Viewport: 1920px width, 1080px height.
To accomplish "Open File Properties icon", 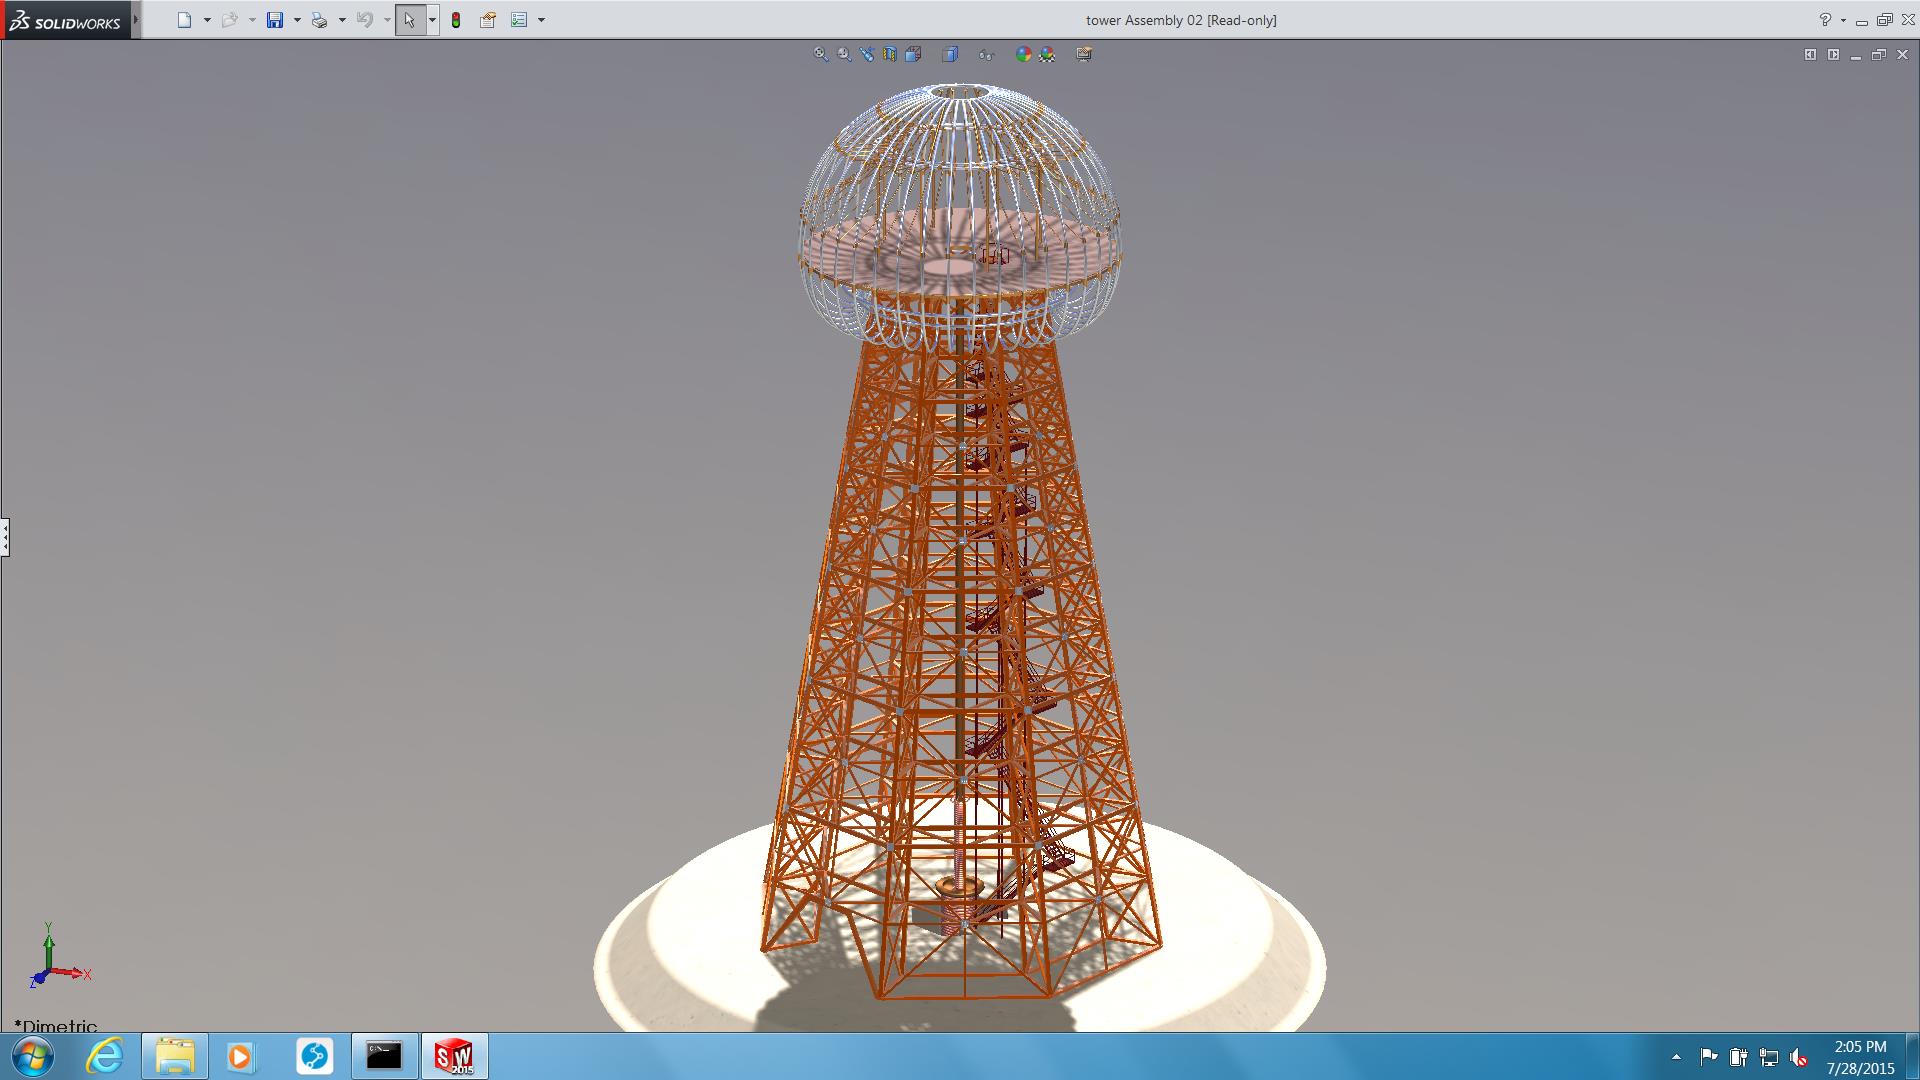I will [x=488, y=20].
